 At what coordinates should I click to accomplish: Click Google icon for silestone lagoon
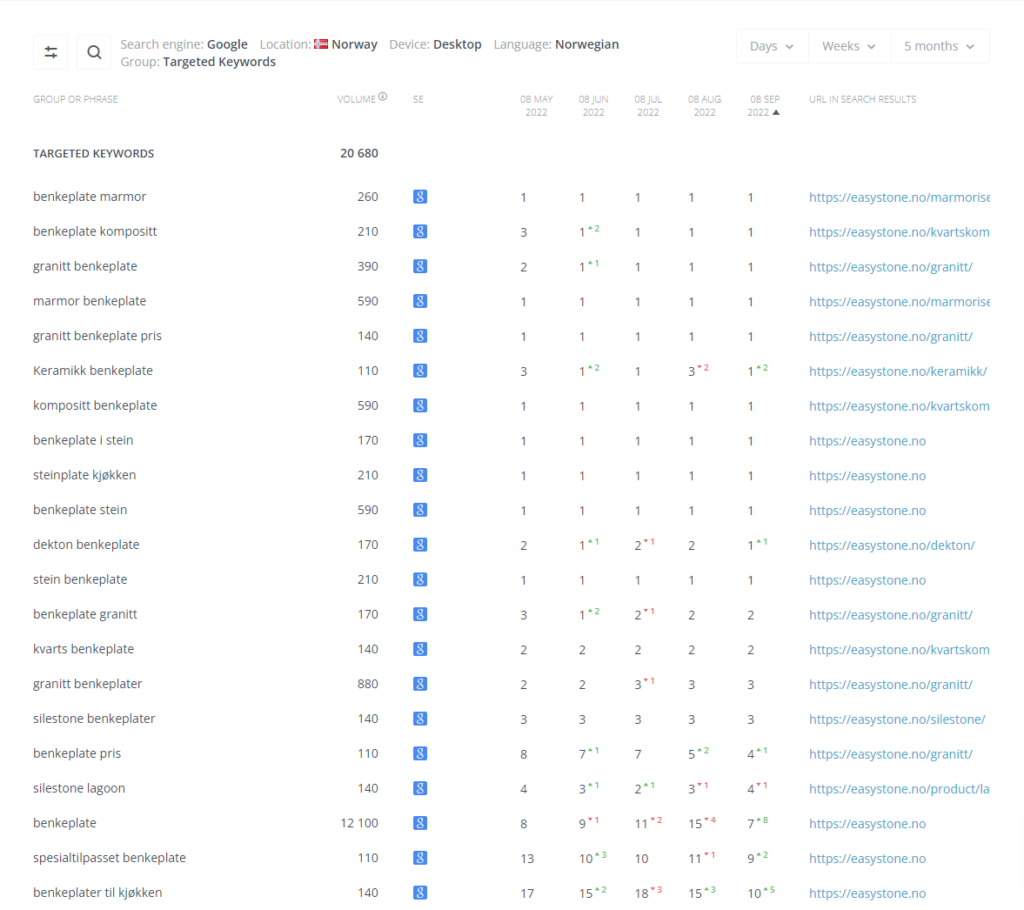(420, 788)
